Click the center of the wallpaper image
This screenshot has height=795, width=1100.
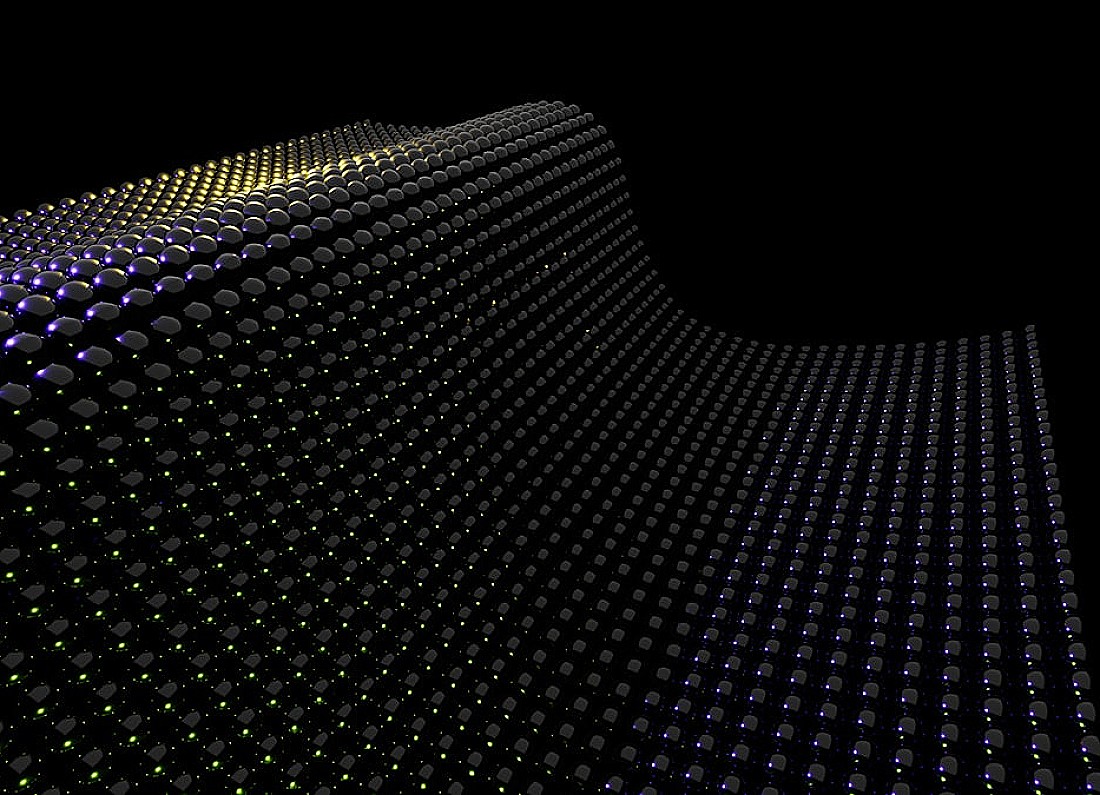click(550, 397)
